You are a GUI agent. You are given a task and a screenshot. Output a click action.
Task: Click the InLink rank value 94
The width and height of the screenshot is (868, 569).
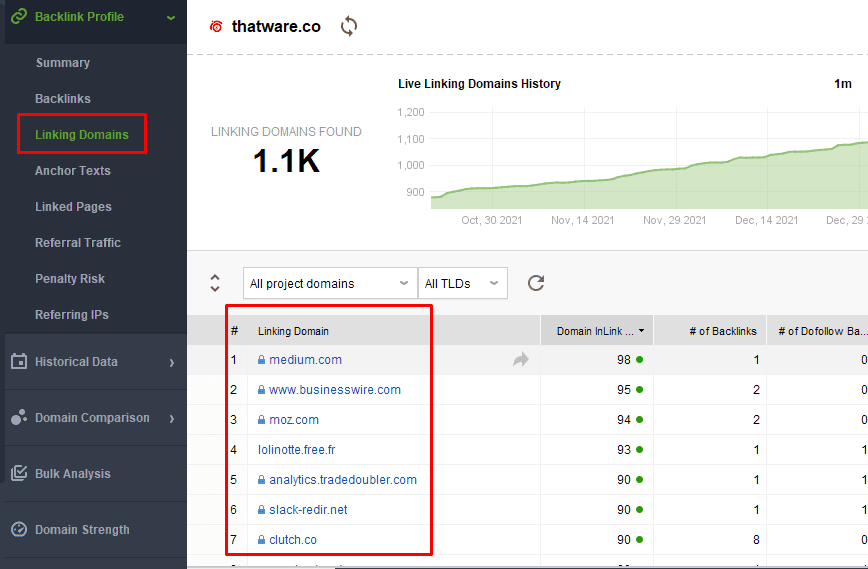click(x=624, y=420)
